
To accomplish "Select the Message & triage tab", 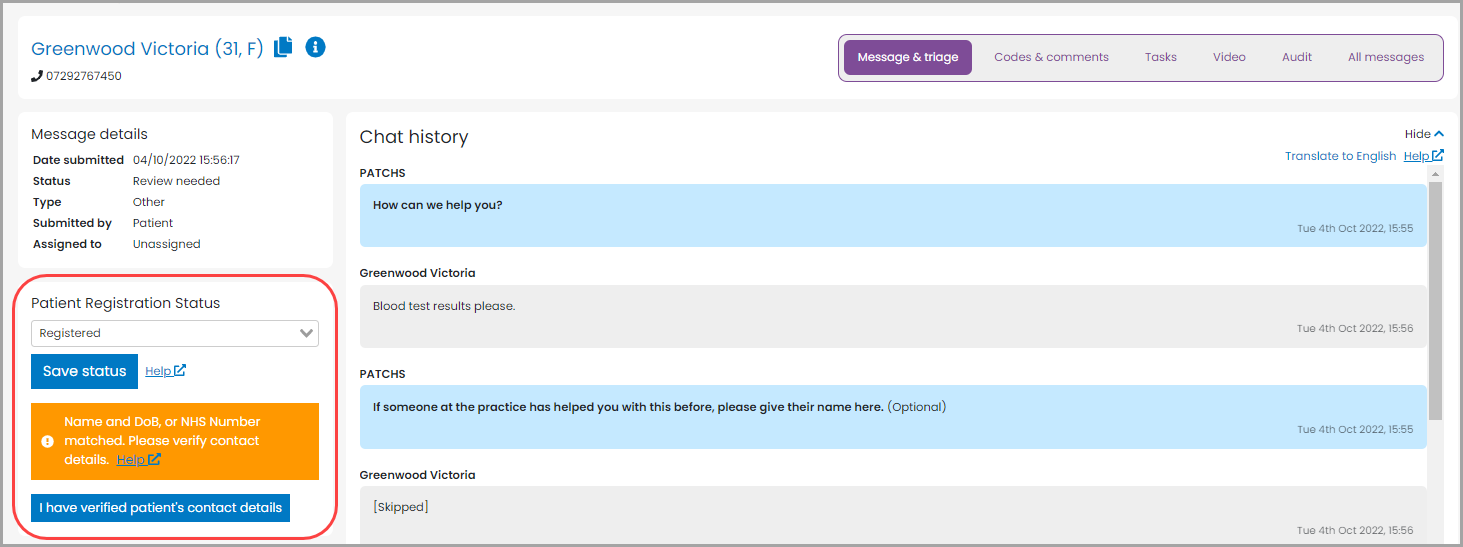I will tap(908, 57).
